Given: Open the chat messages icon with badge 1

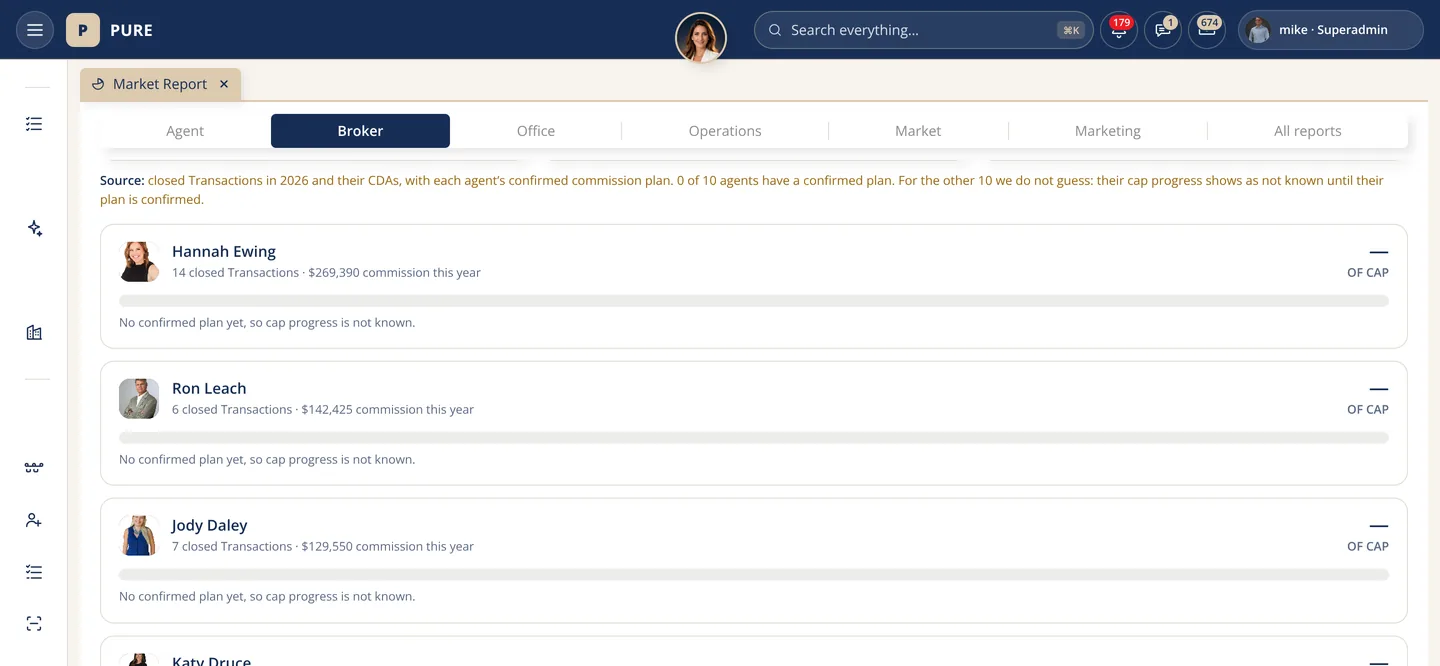Looking at the screenshot, I should coord(1163,30).
